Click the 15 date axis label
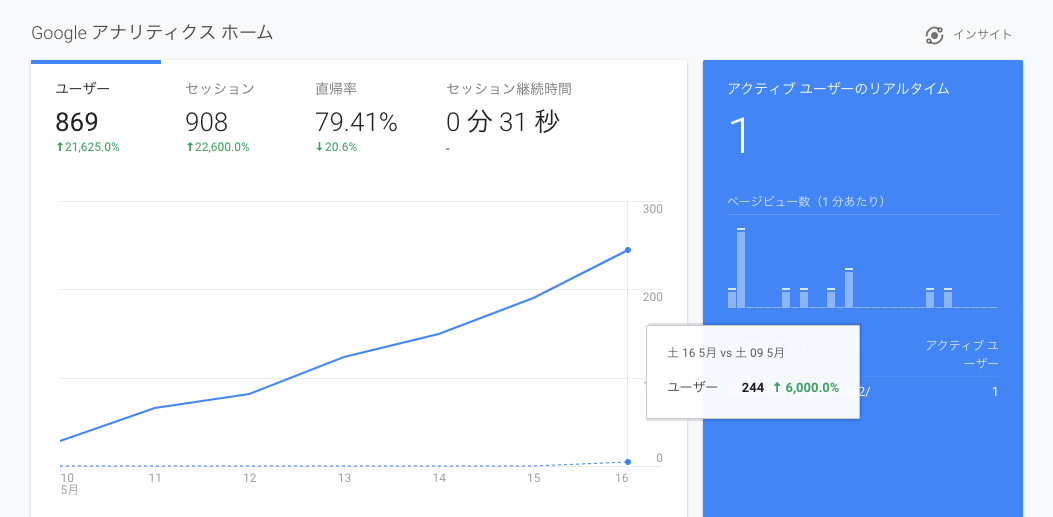Viewport: 1053px width, 517px height. 534,478
